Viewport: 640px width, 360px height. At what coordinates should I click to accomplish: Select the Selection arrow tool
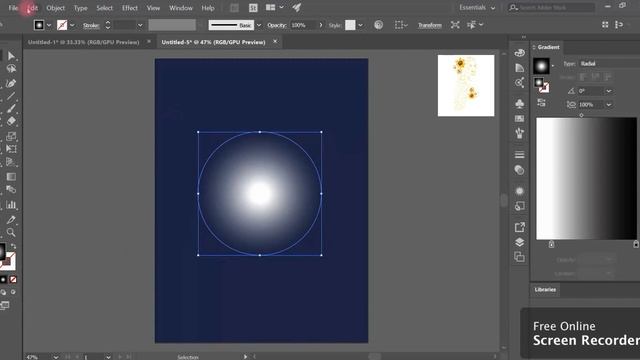[x=11, y=56]
